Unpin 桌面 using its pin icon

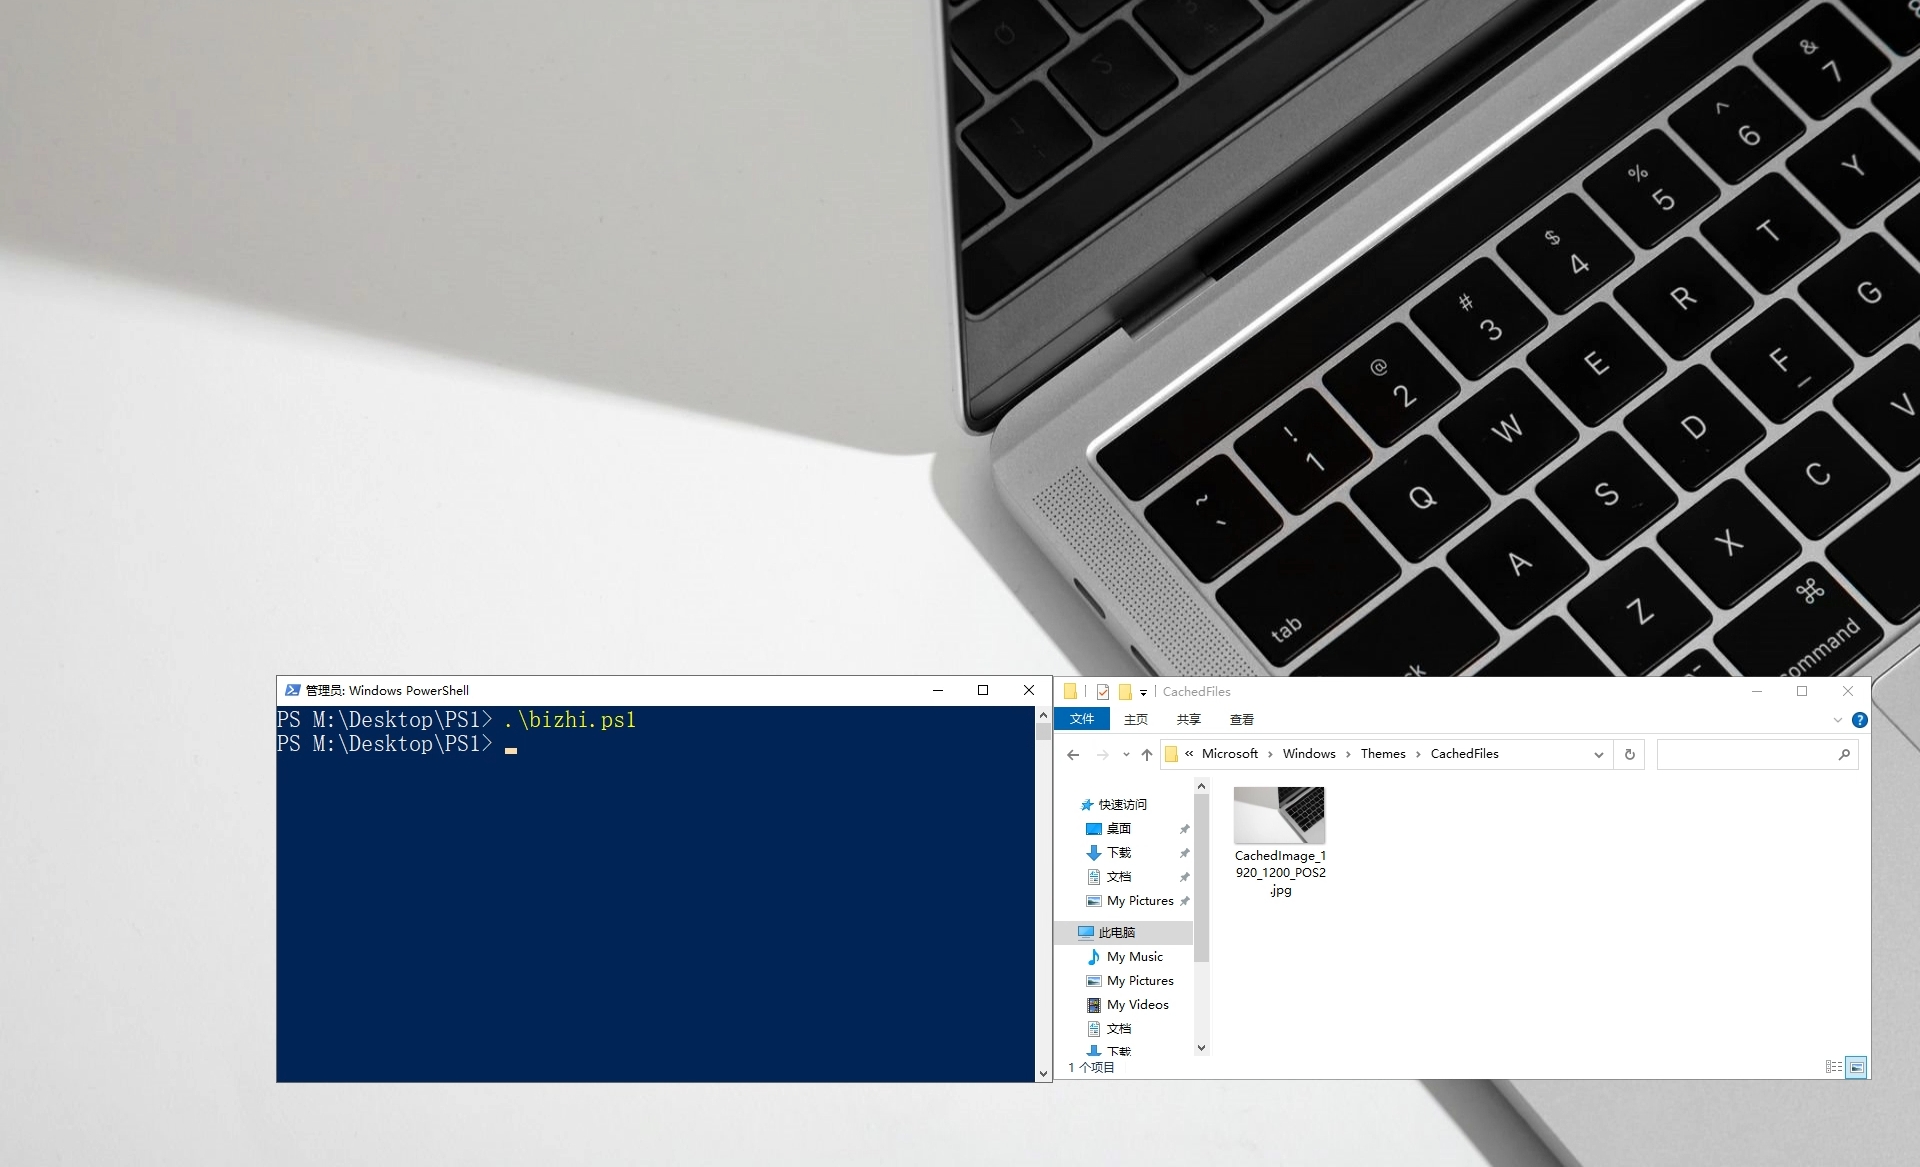1185,829
